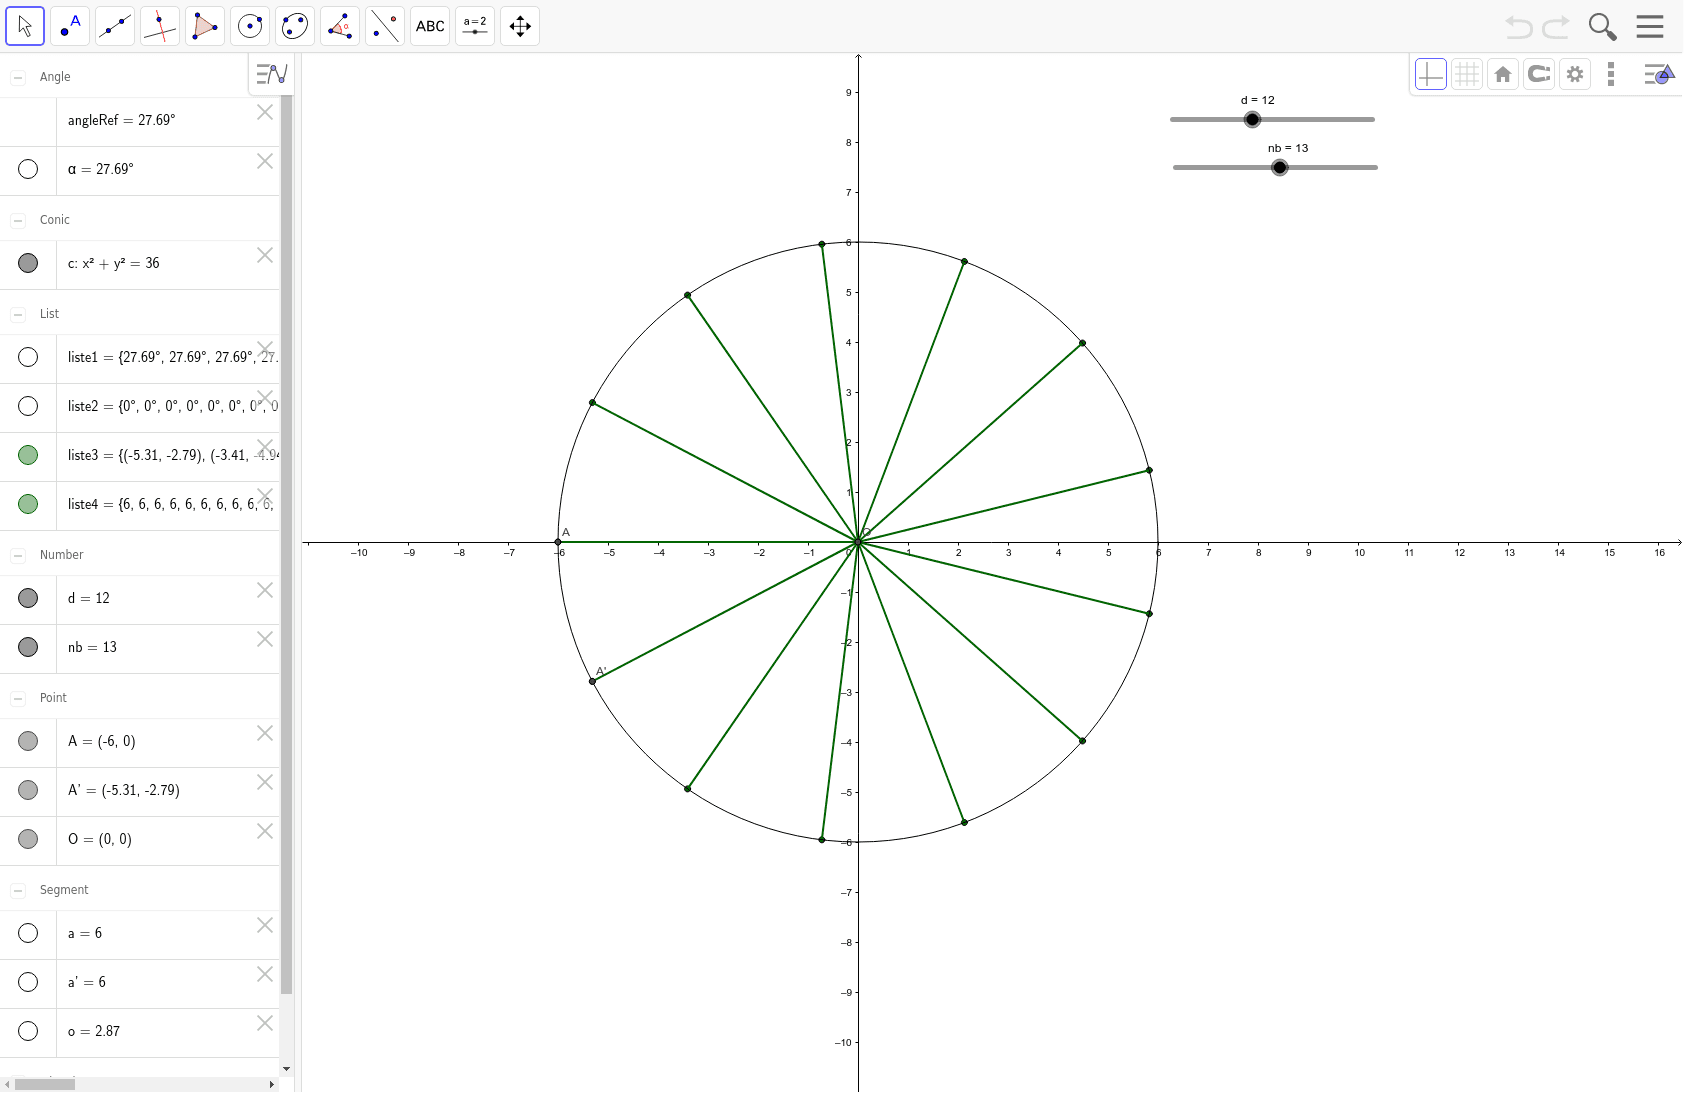Open the main hamburger menu
Viewport: 1684px width, 1094px height.
1650,26
